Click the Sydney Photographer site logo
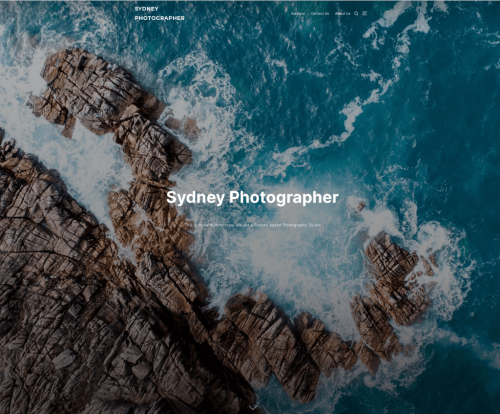 coord(159,14)
